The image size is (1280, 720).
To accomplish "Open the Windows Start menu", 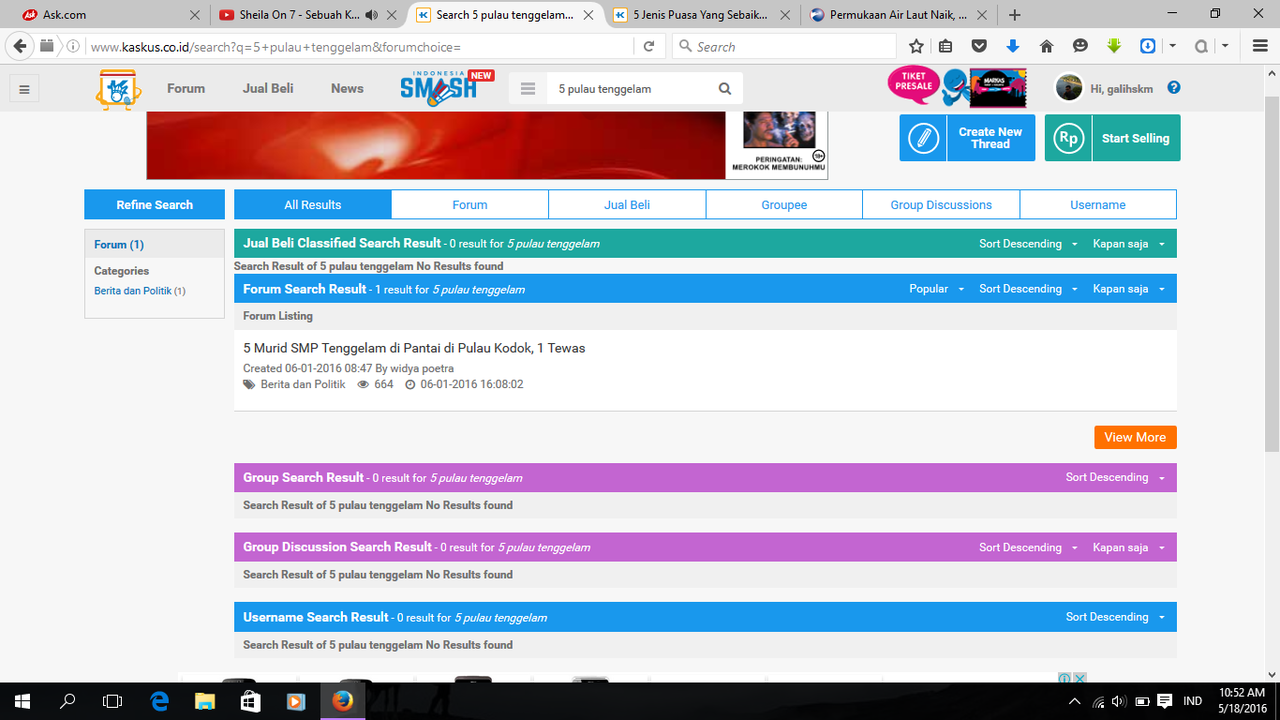I will (21, 701).
